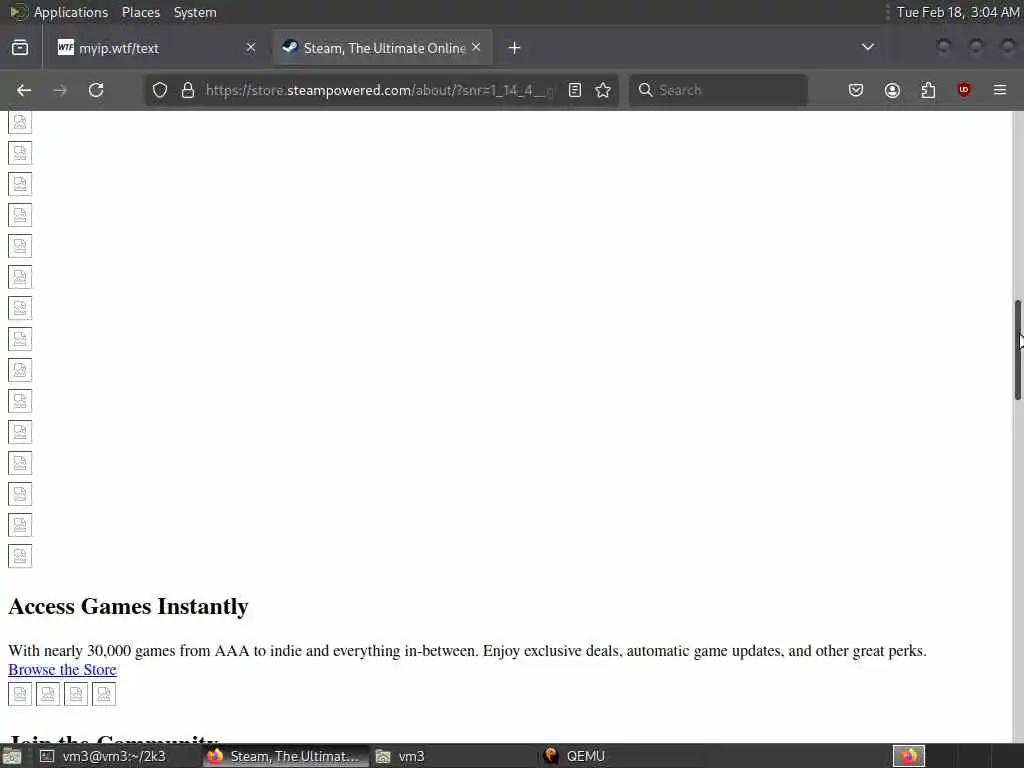Close the myip.wtf/text tab
Viewport: 1024px width, 768px height.
[x=251, y=47]
